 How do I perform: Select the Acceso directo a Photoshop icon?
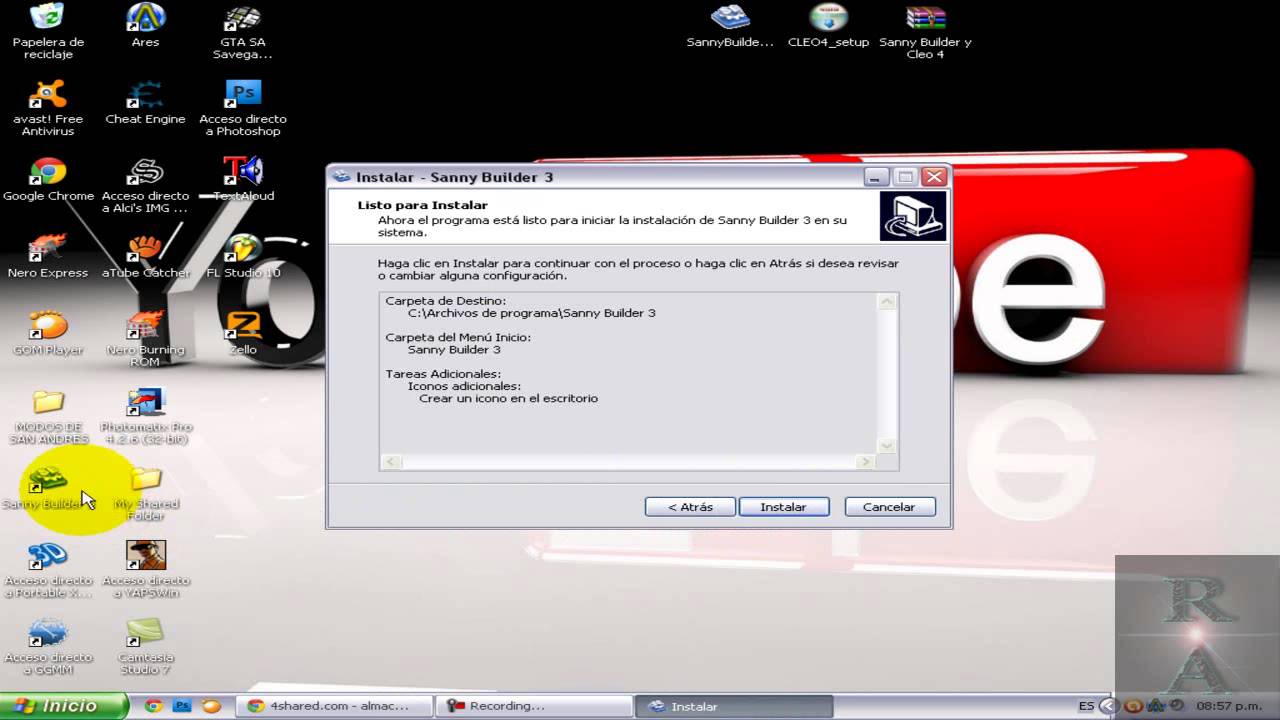point(242,108)
